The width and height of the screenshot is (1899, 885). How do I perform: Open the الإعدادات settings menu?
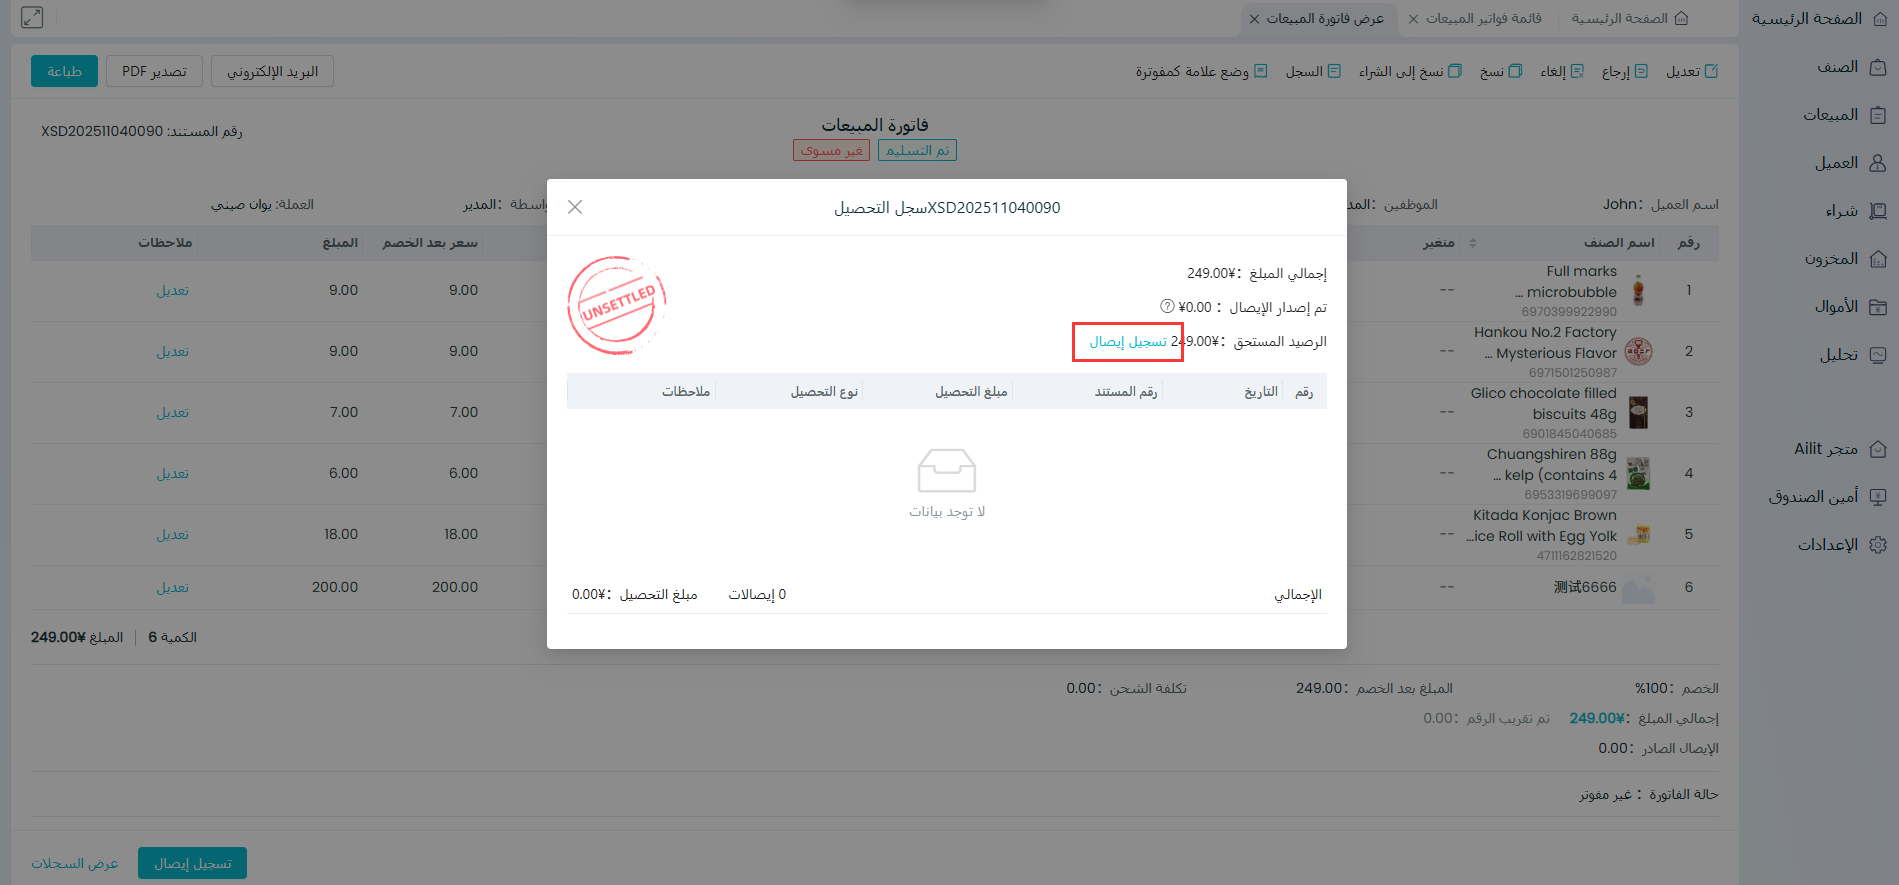click(x=1841, y=545)
